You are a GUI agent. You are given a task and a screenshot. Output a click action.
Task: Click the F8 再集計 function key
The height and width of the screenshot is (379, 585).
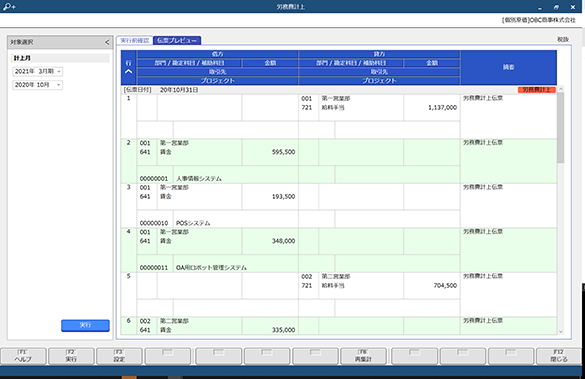pos(363,356)
